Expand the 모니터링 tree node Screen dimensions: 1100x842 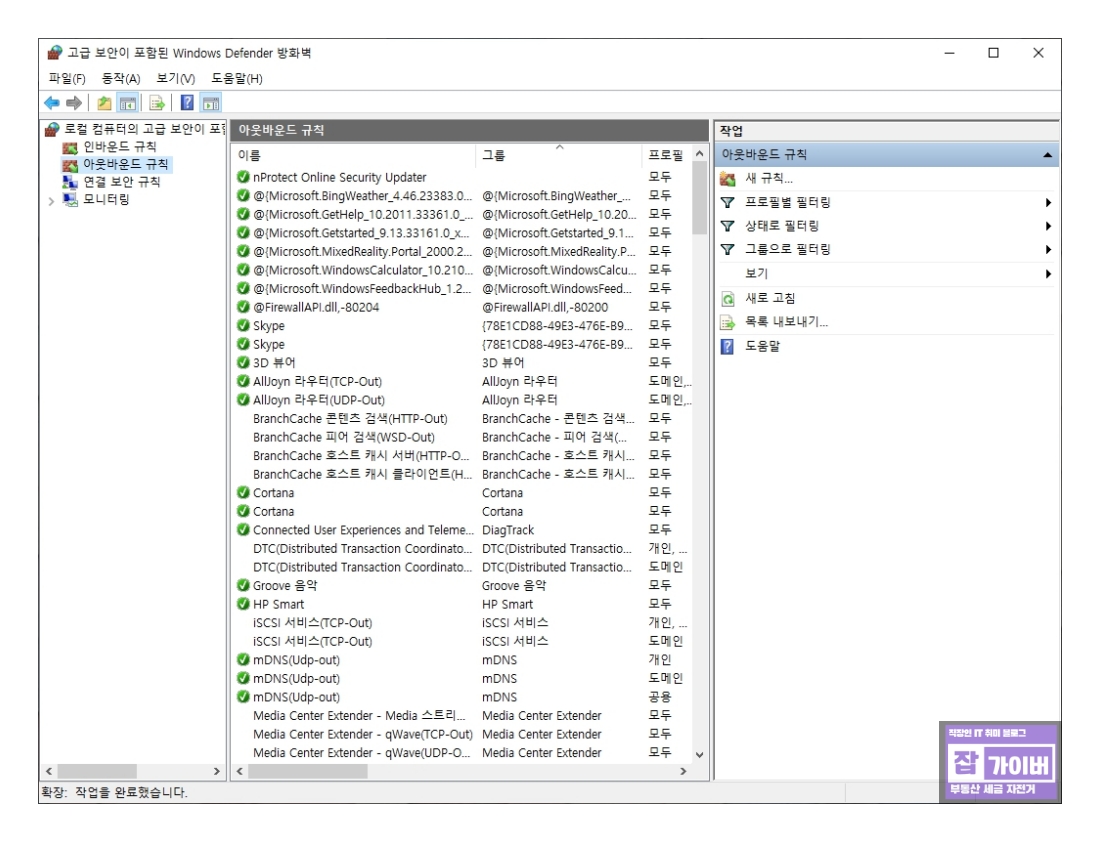click(51, 201)
